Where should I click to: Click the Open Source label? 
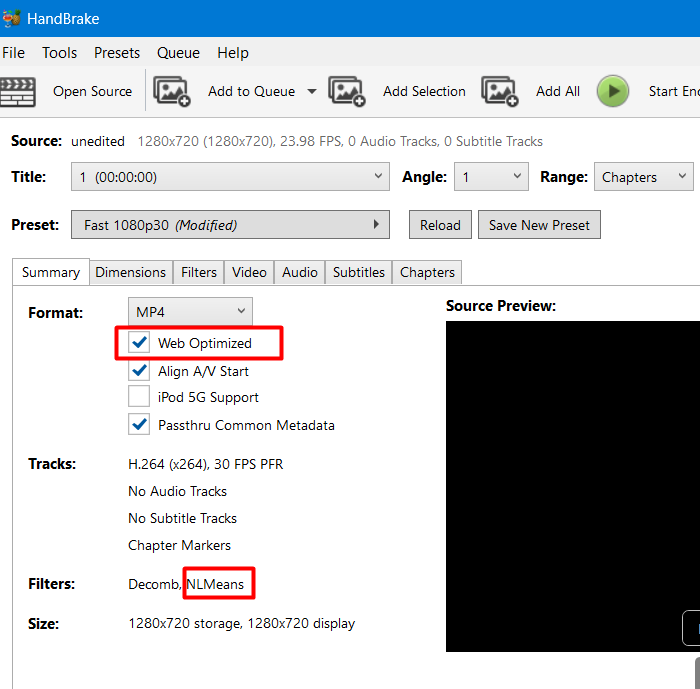pos(92,91)
